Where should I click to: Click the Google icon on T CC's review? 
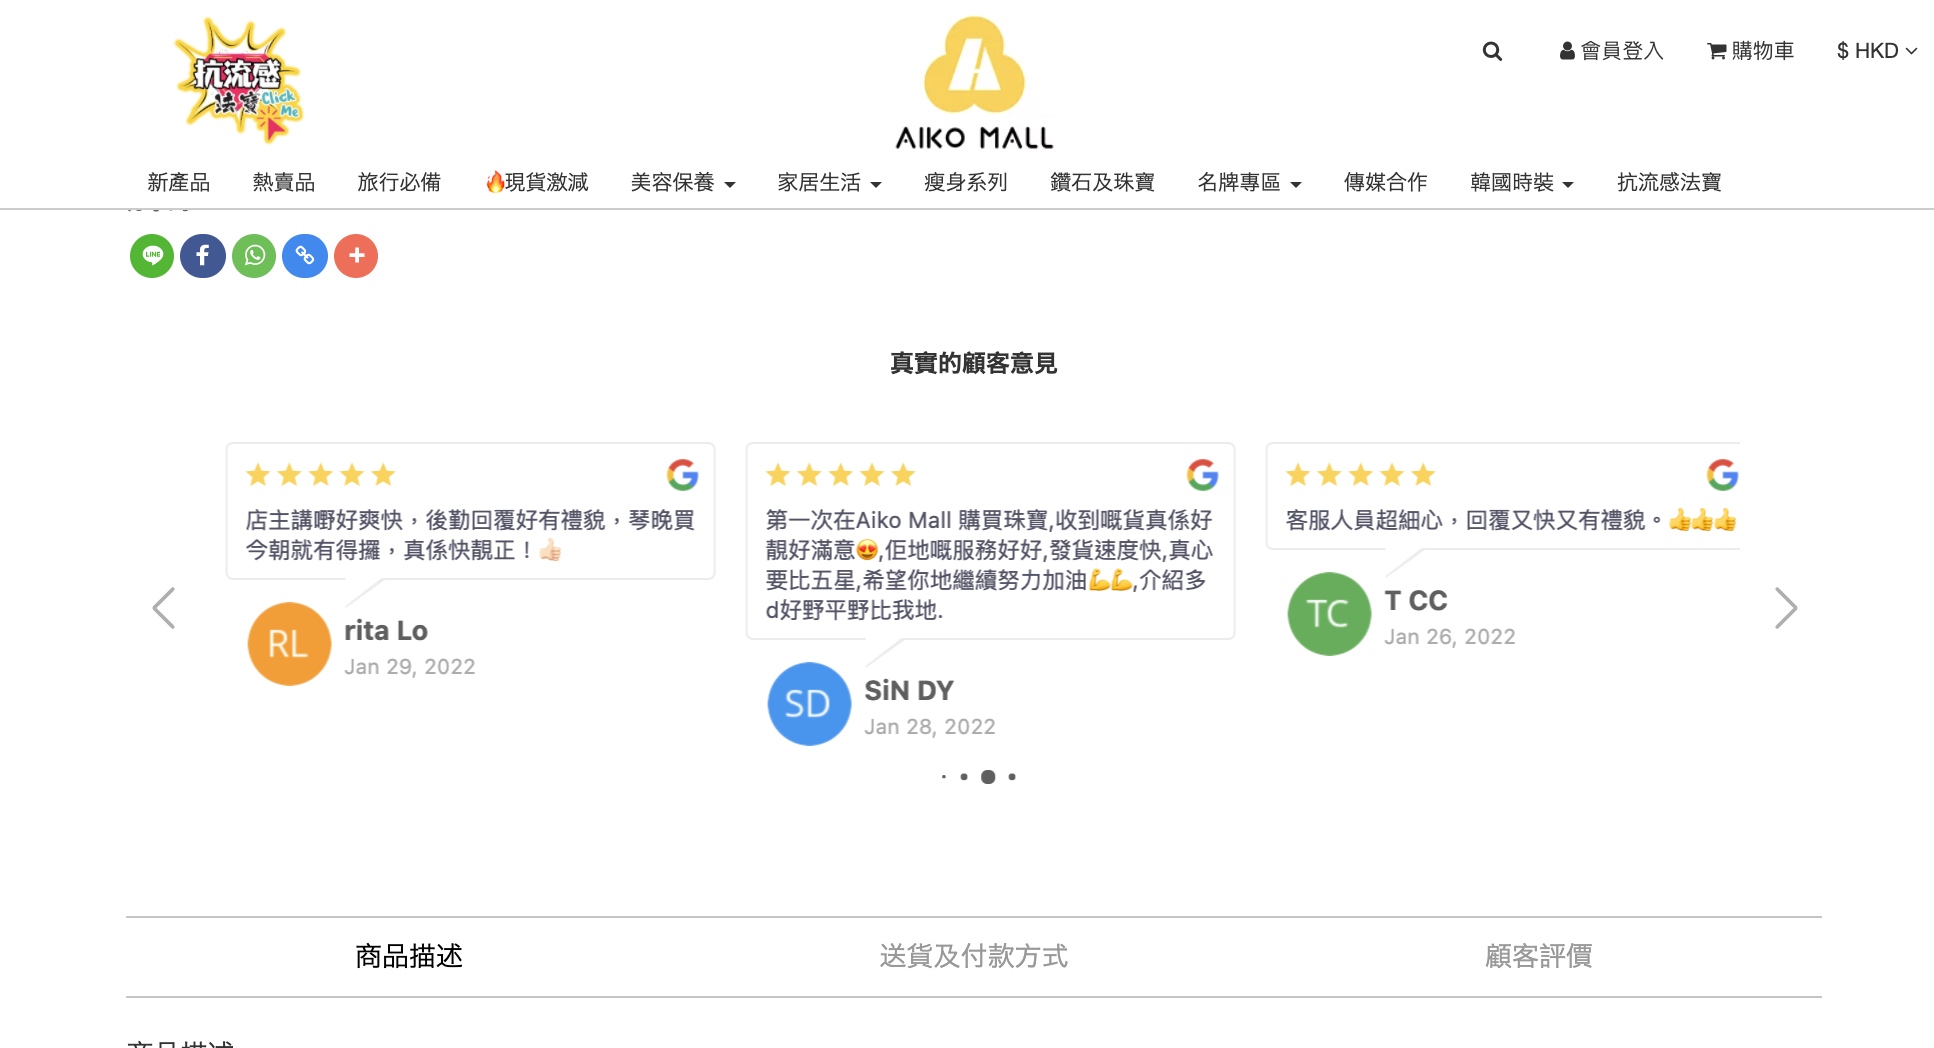pyautogui.click(x=1722, y=475)
